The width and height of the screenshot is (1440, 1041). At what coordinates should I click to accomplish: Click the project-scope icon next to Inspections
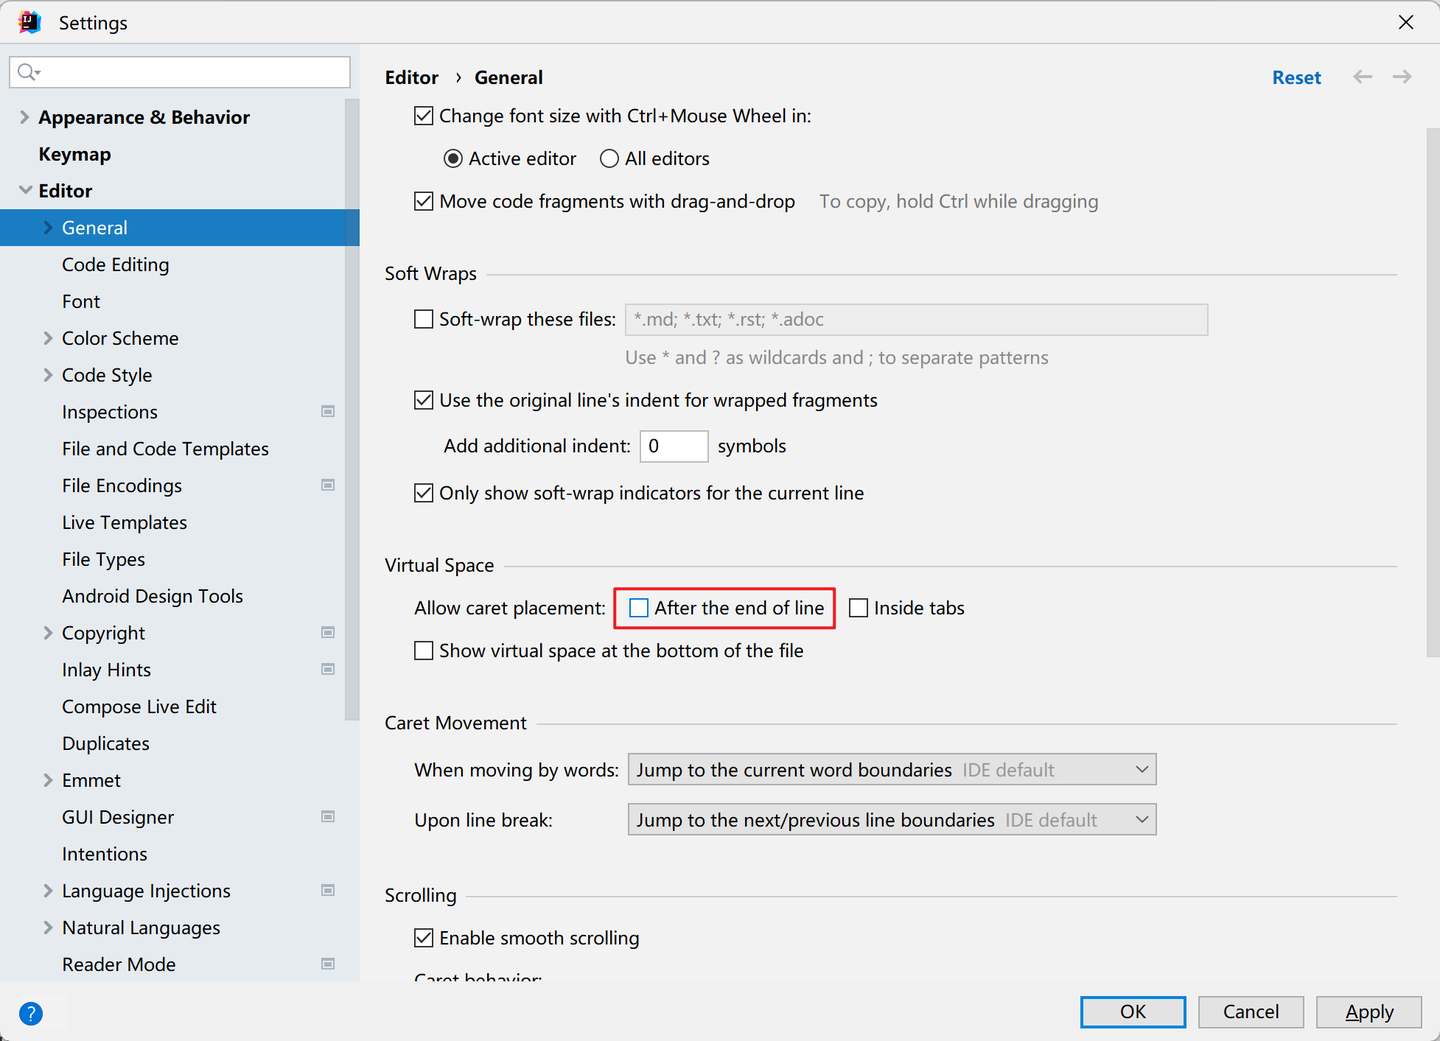[327, 411]
